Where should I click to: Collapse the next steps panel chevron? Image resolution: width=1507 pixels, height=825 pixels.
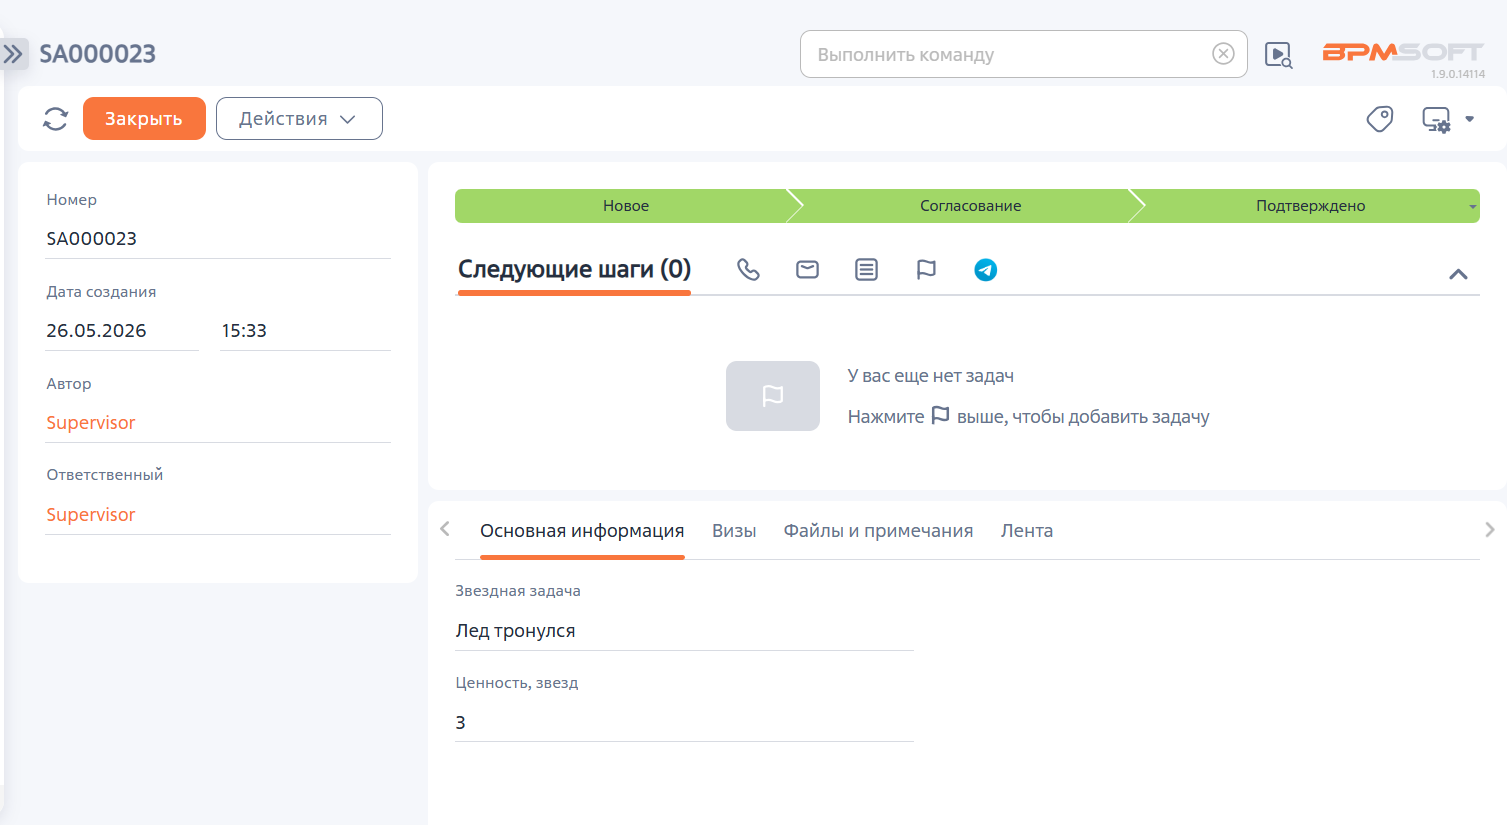coord(1458,274)
